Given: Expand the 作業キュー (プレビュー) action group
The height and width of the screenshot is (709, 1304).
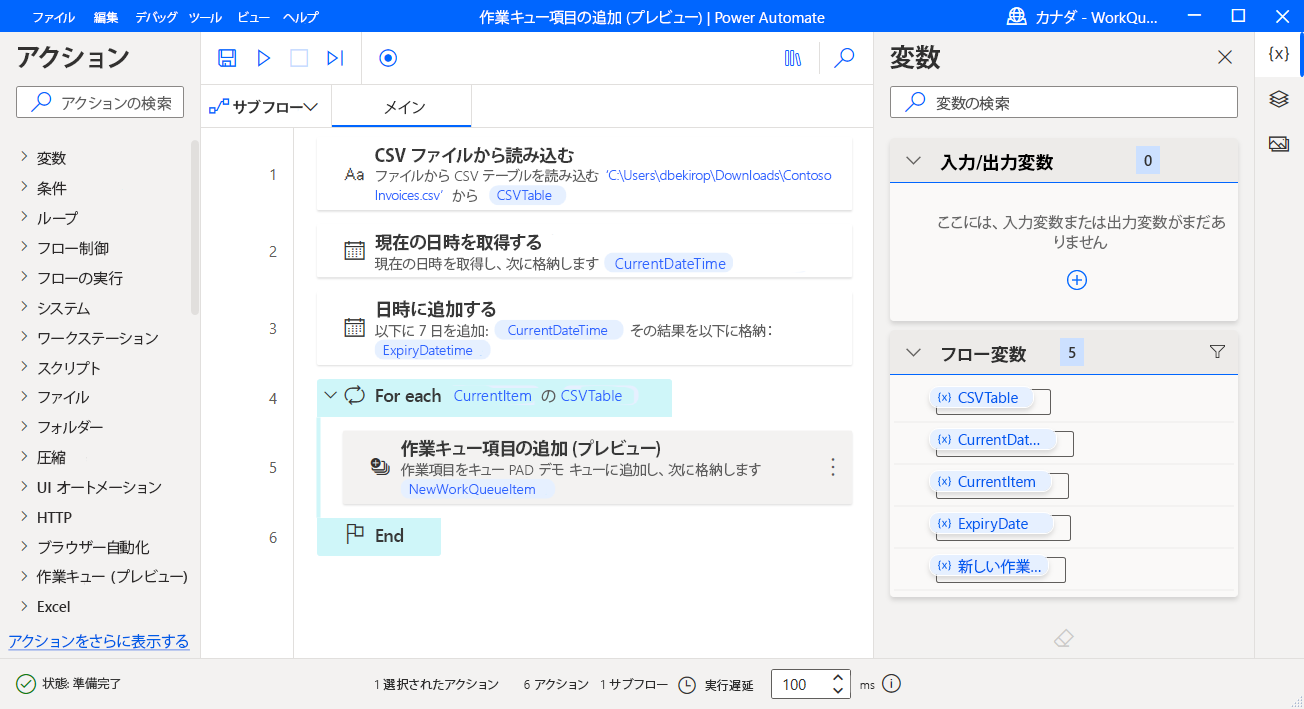Looking at the screenshot, I should point(24,576).
